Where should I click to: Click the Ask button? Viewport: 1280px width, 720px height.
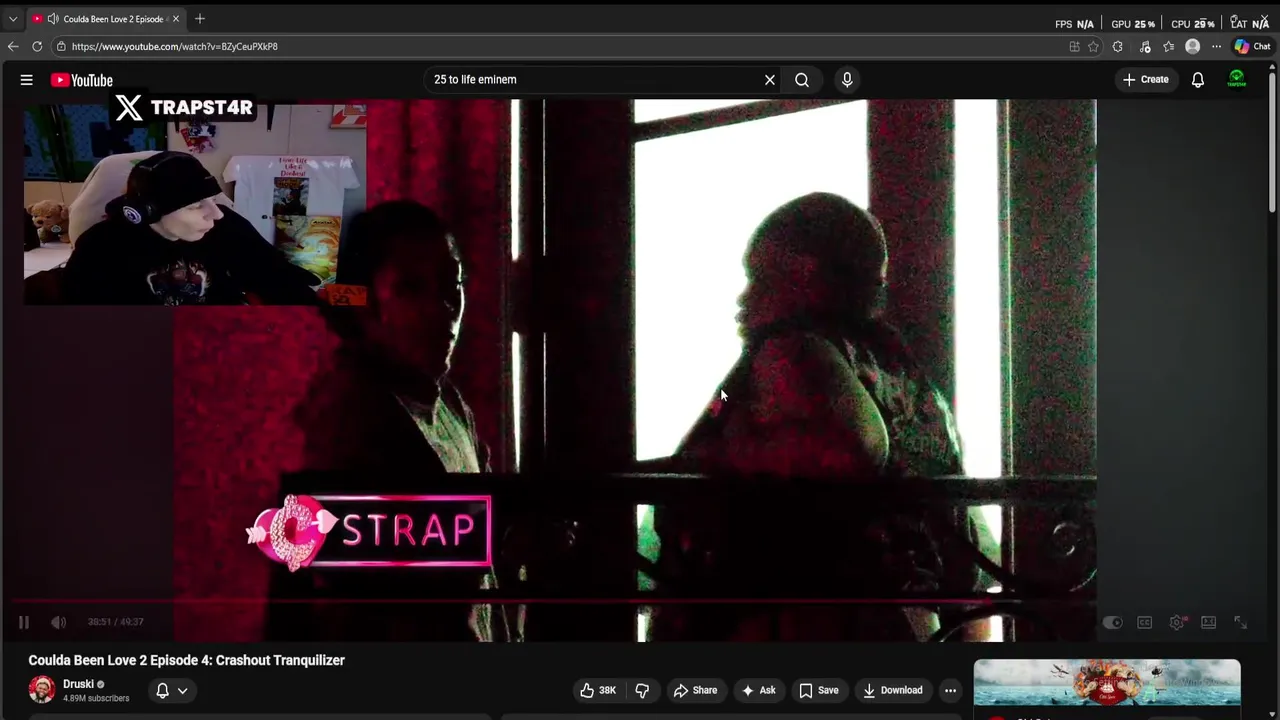758,690
